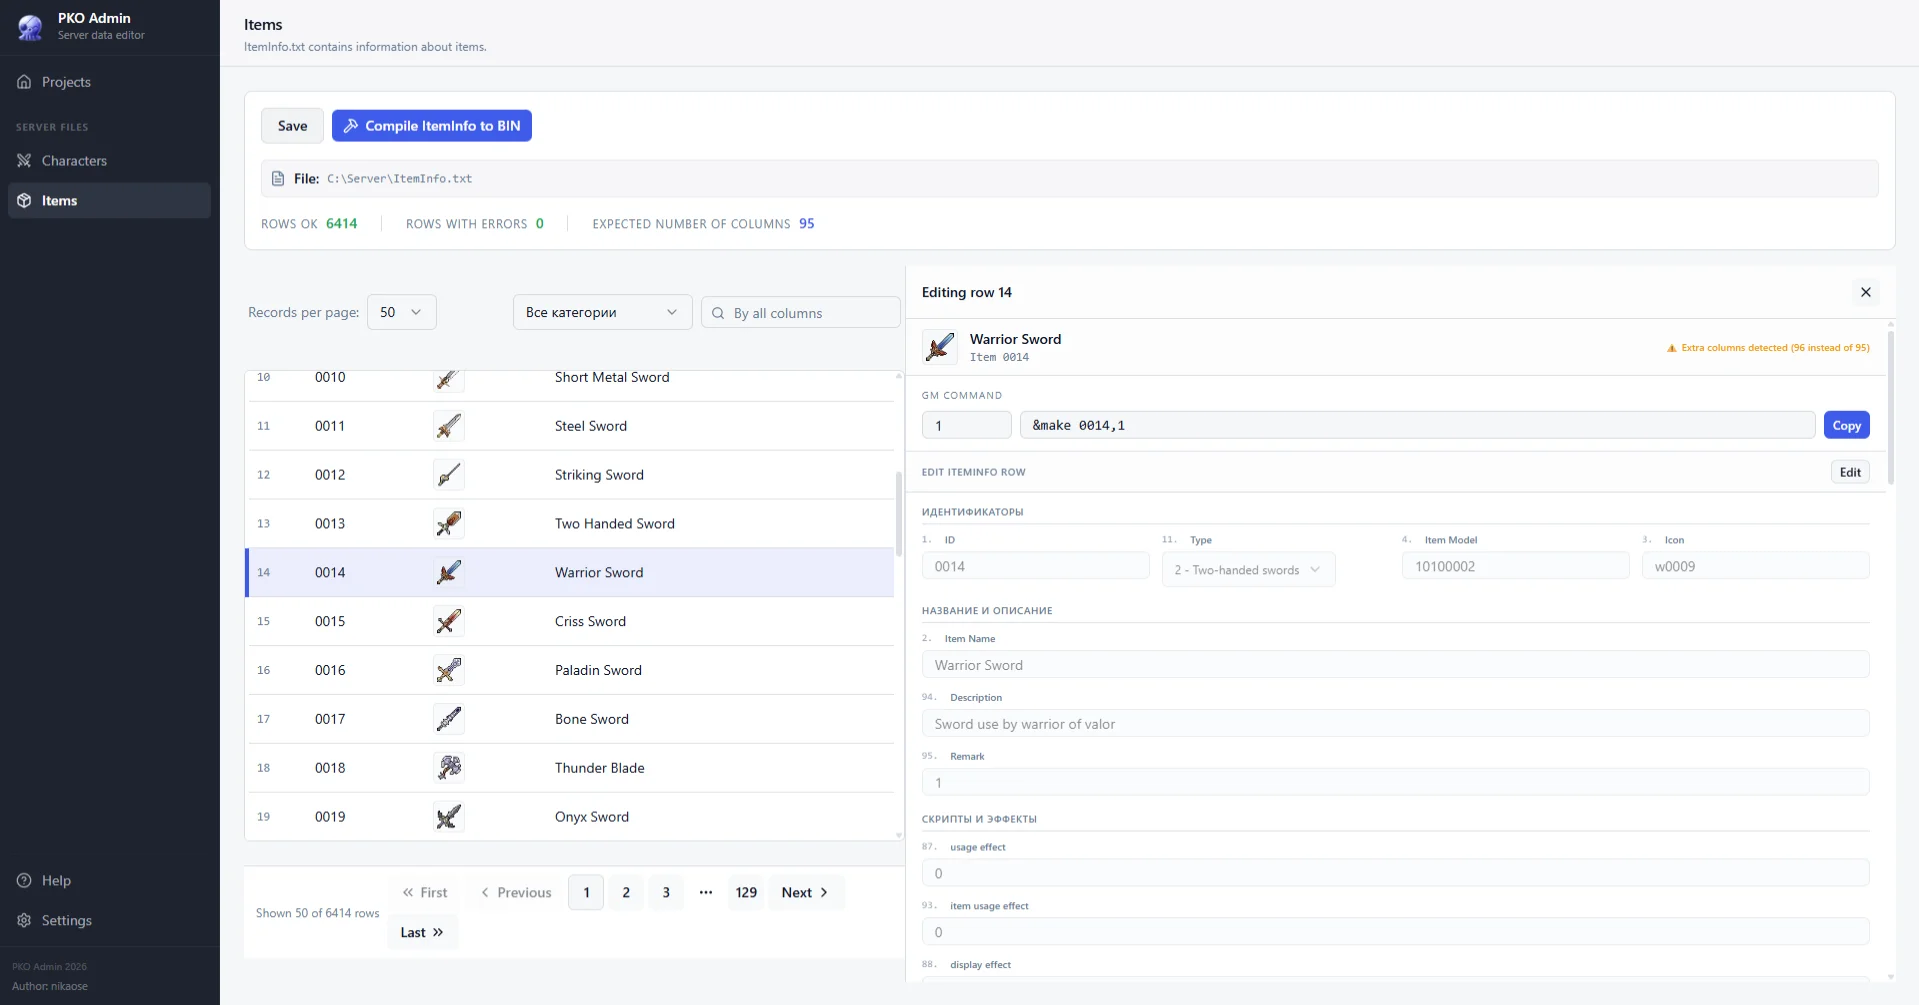Open Settings from the sidebar
The width and height of the screenshot is (1919, 1005).
66,920
